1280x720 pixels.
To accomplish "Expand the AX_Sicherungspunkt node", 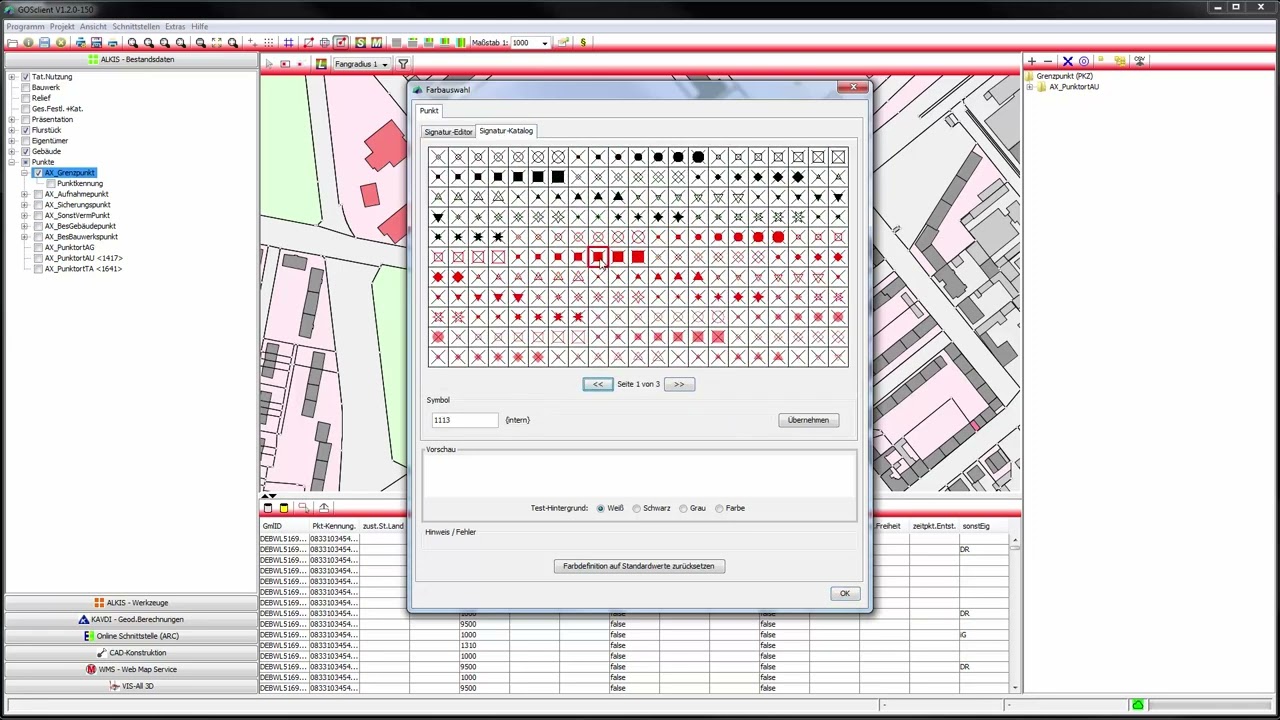I will [25, 205].
